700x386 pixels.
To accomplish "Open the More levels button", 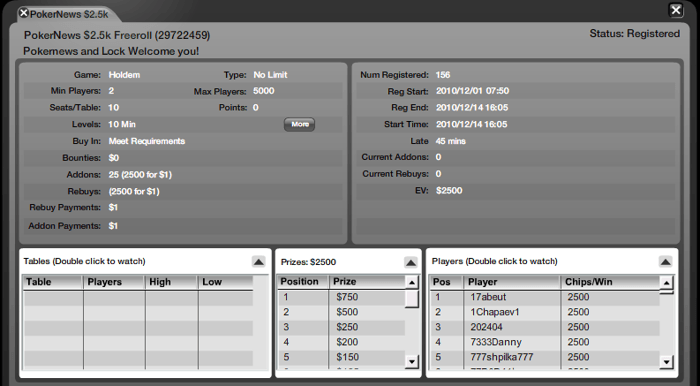I will (x=300, y=124).
